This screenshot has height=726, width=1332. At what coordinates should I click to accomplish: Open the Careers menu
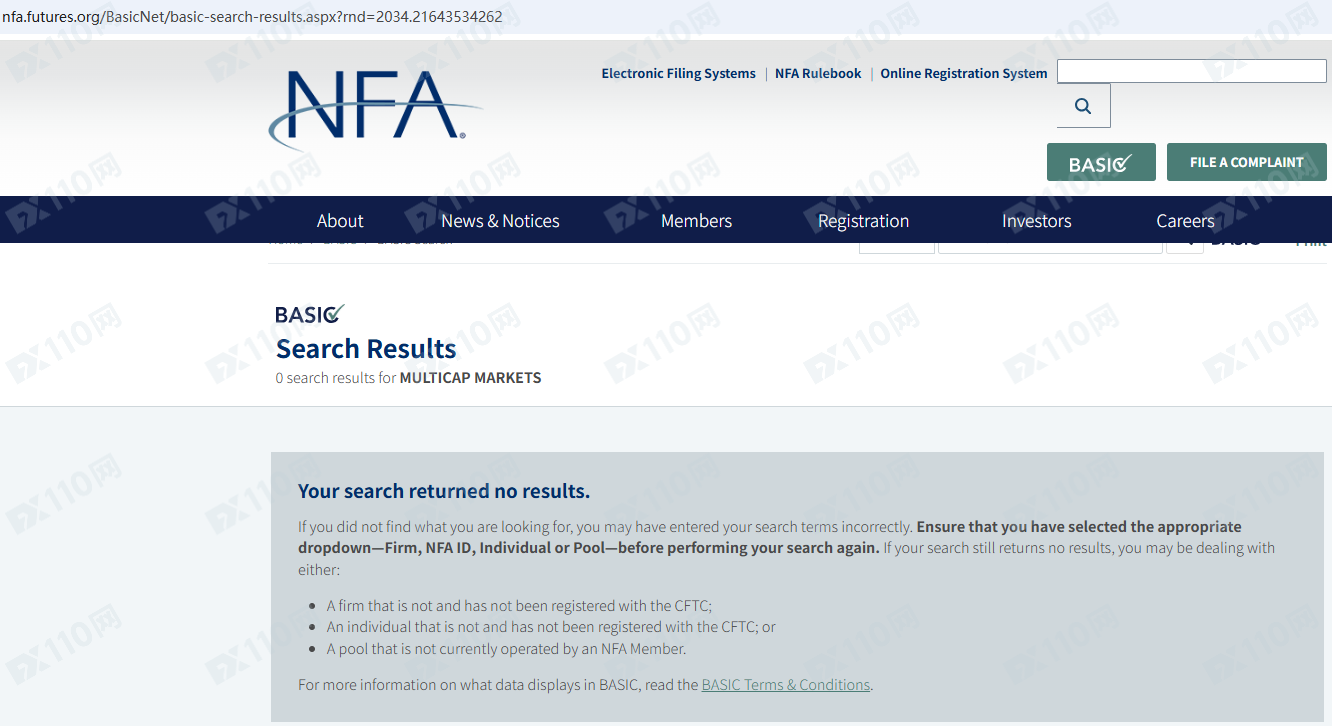click(x=1185, y=221)
